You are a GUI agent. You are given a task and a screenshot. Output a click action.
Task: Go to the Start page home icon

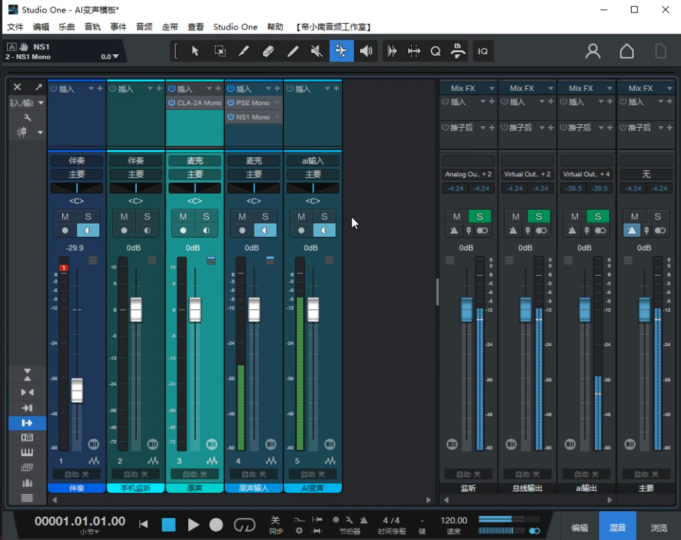coord(627,51)
